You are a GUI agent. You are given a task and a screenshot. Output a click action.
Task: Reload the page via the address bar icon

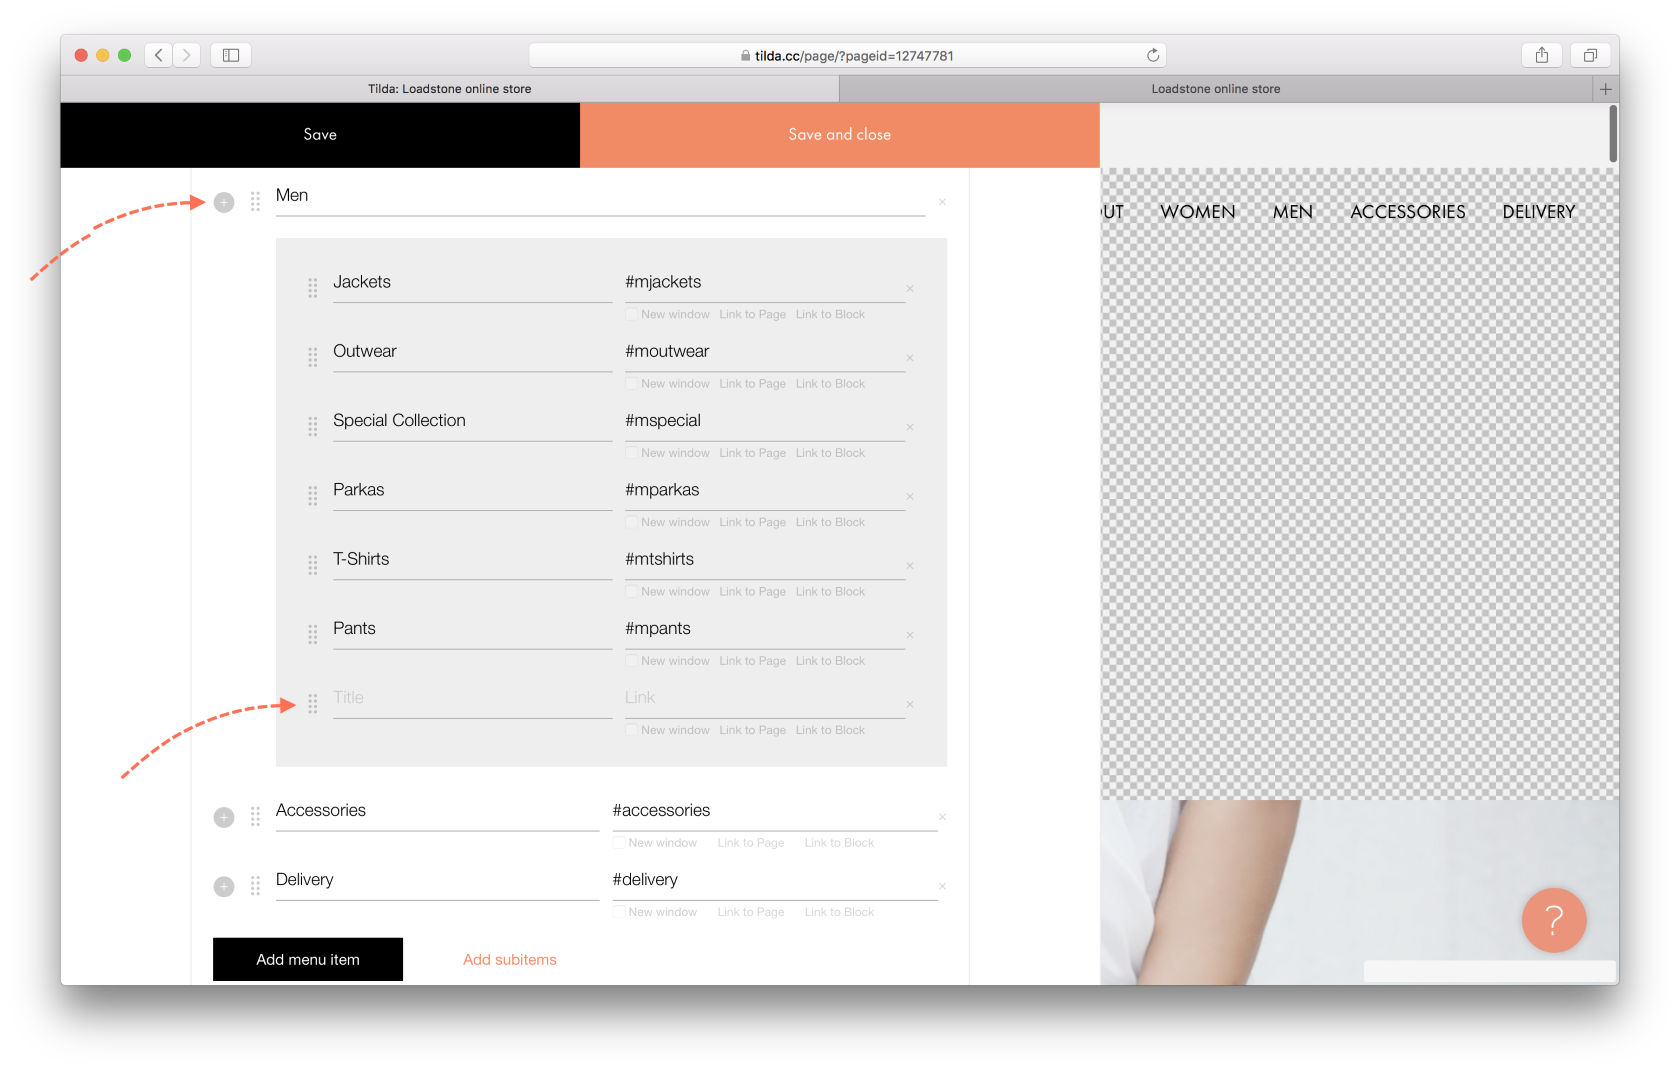pyautogui.click(x=1152, y=55)
